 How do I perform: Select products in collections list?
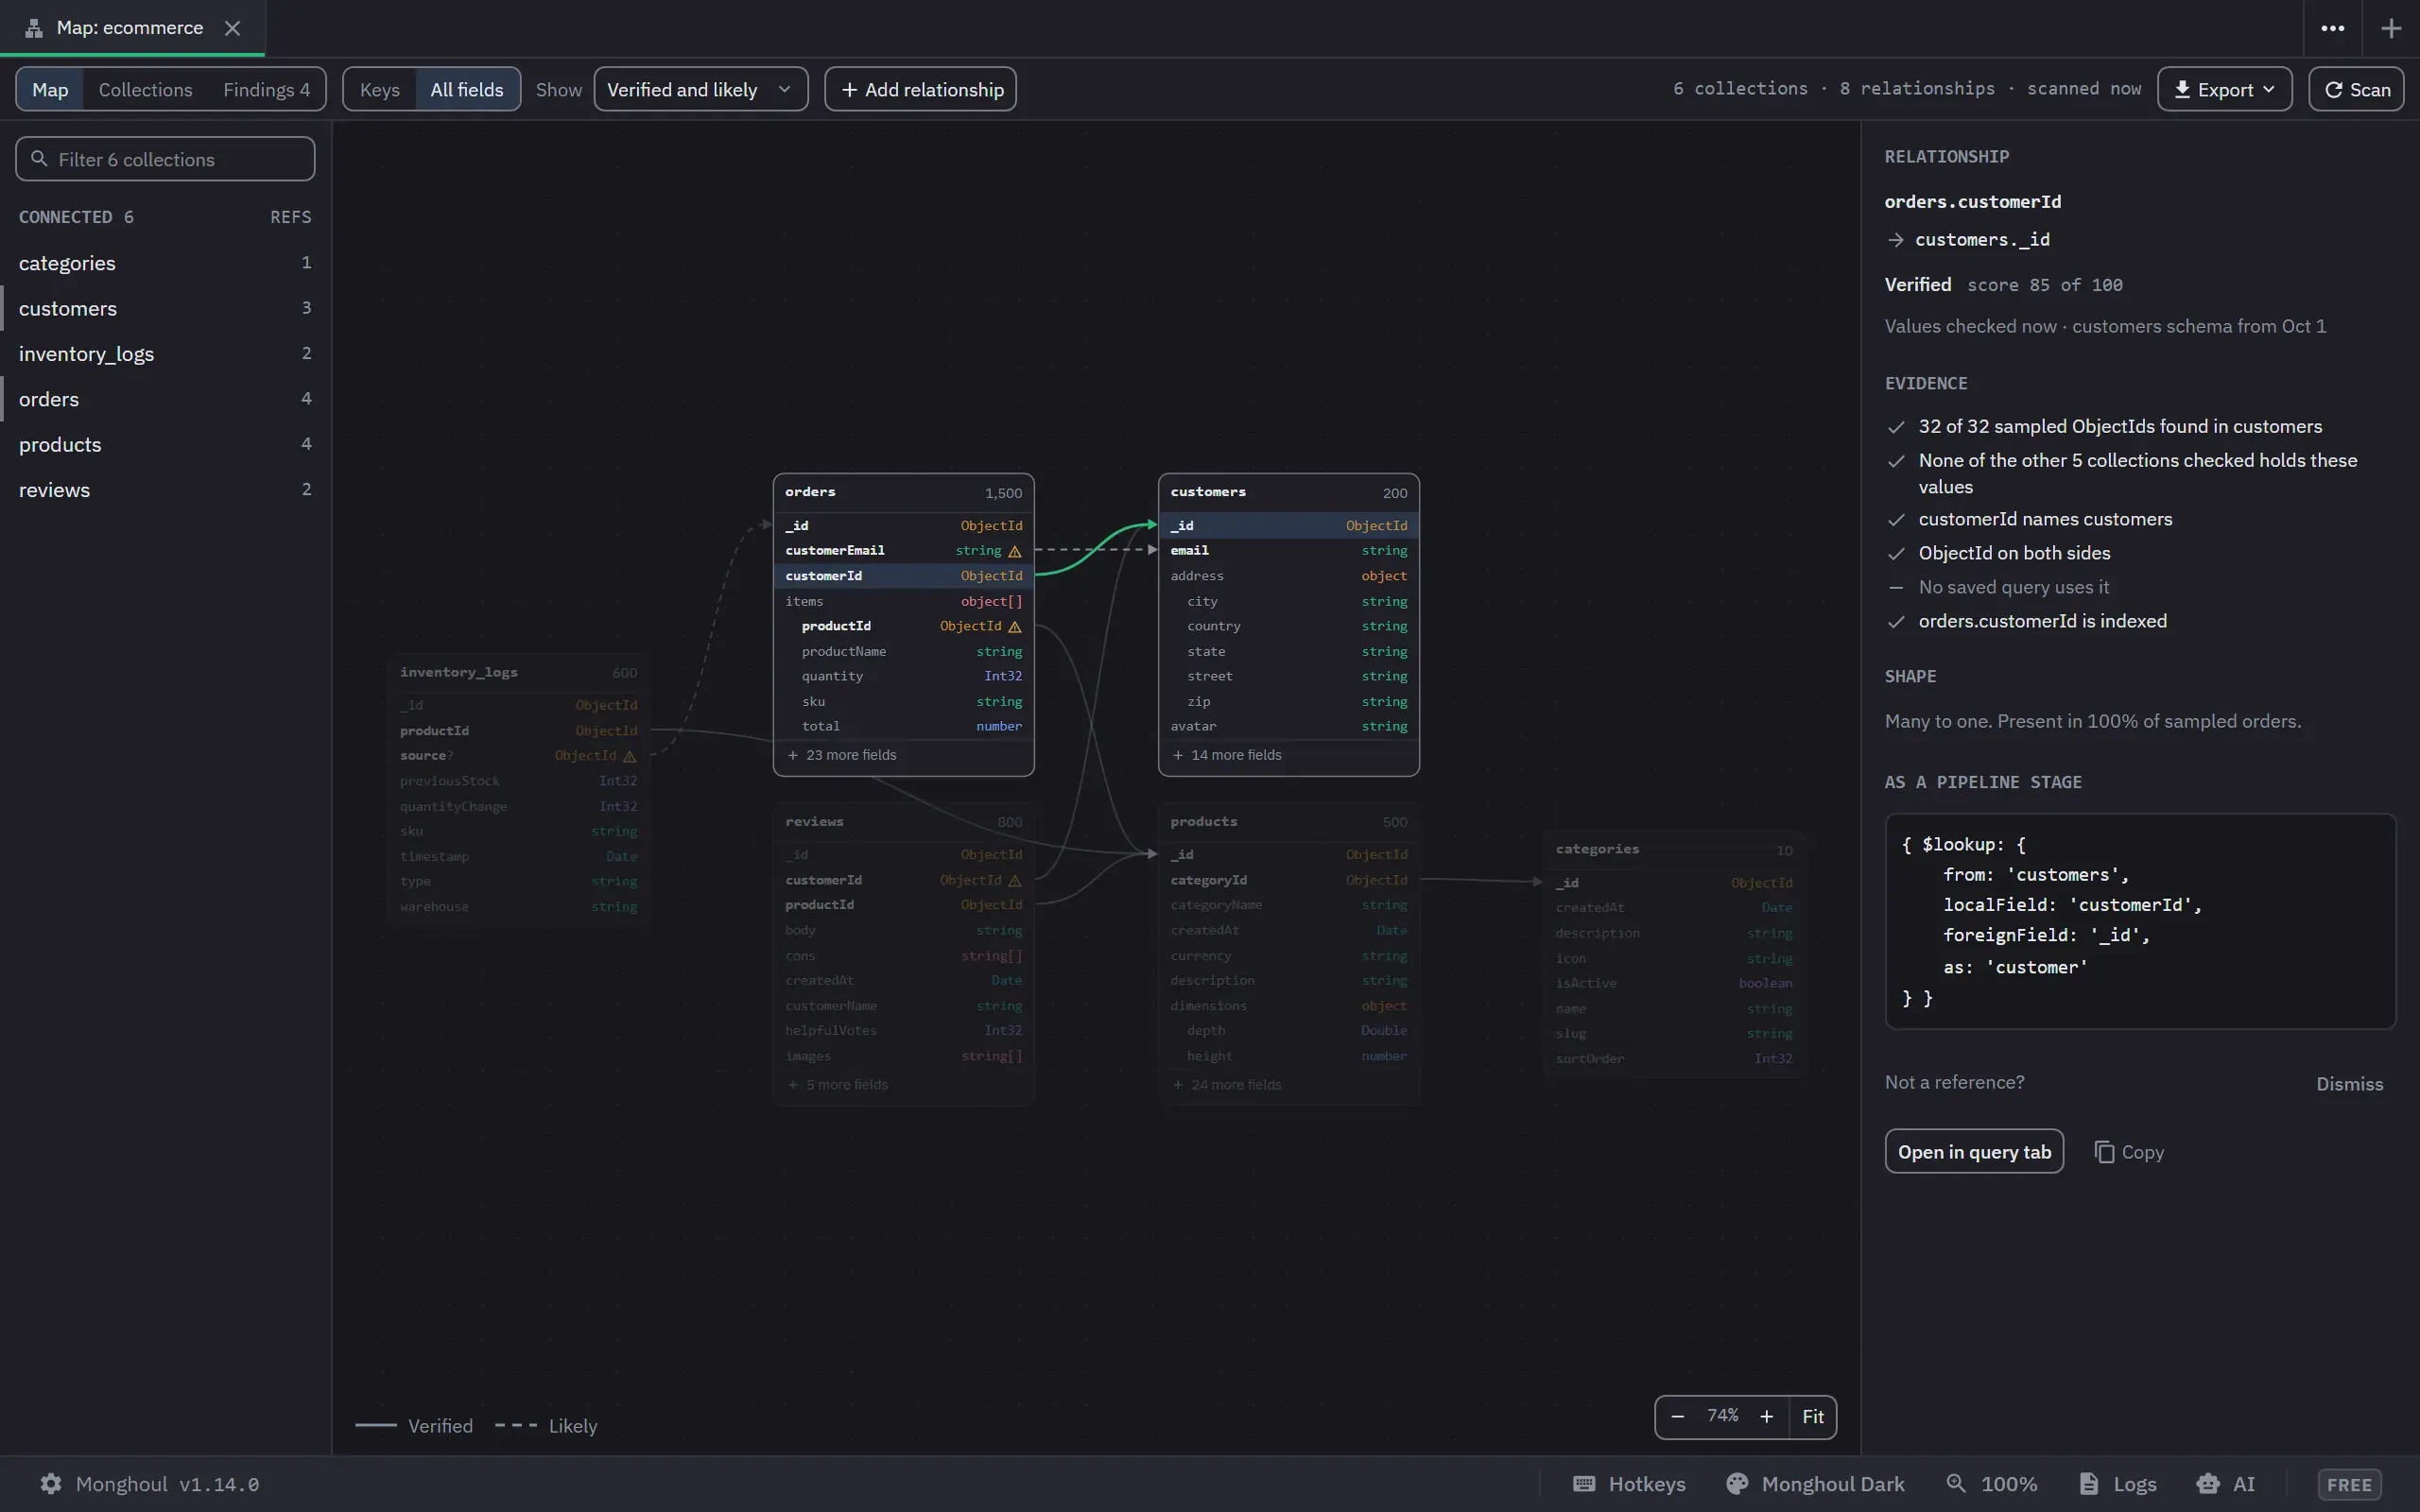pos(165,445)
